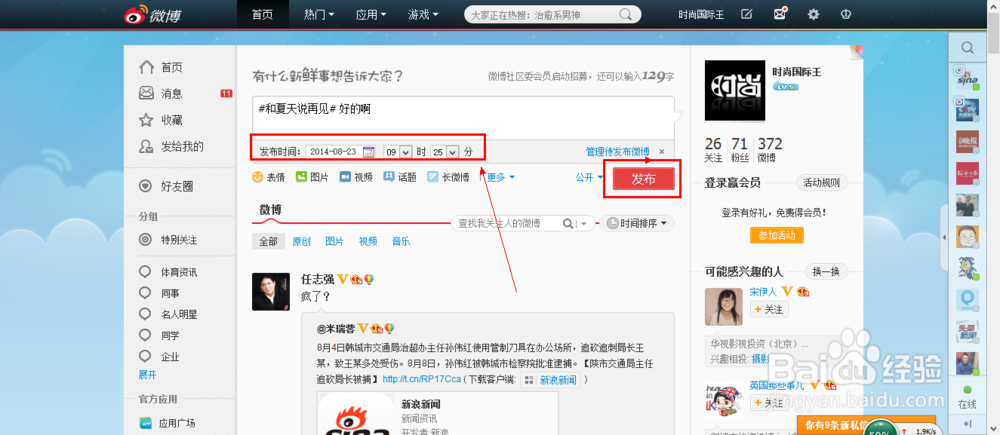Follow 宋伊人 with the 关注 button
Image resolution: width=1000 pixels, height=435 pixels.
(769, 309)
